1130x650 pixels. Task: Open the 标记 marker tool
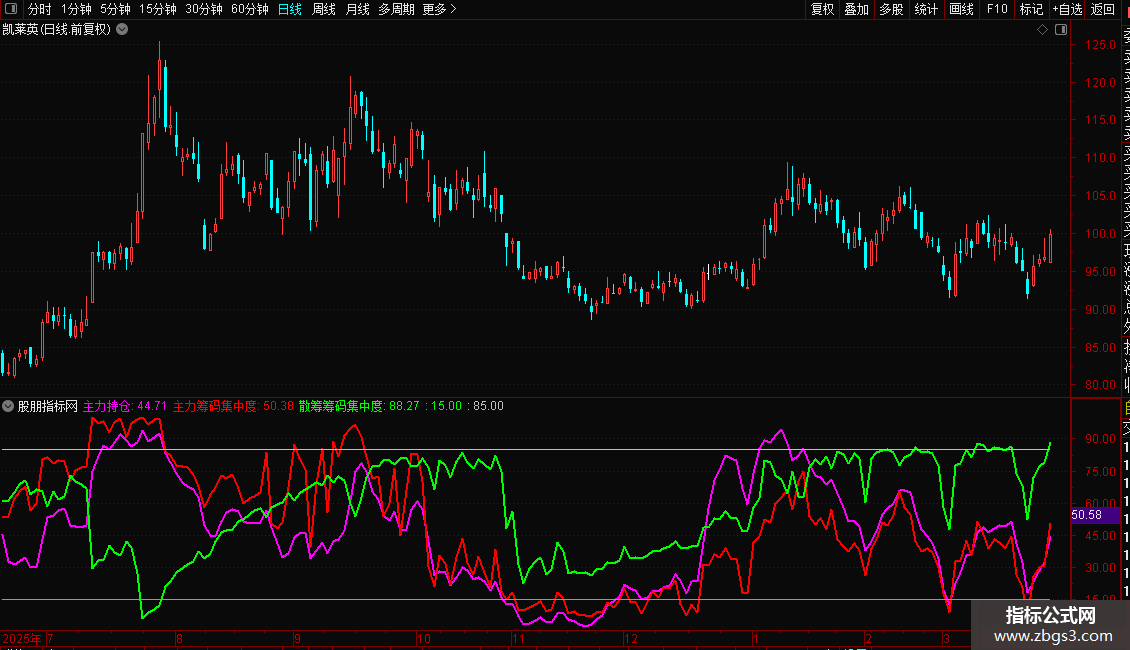point(1031,9)
